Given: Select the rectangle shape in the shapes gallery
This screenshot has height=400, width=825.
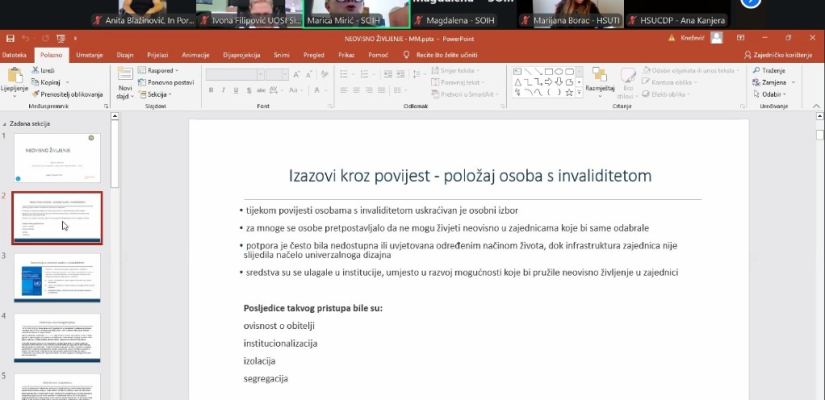Looking at the screenshot, I should [549, 72].
